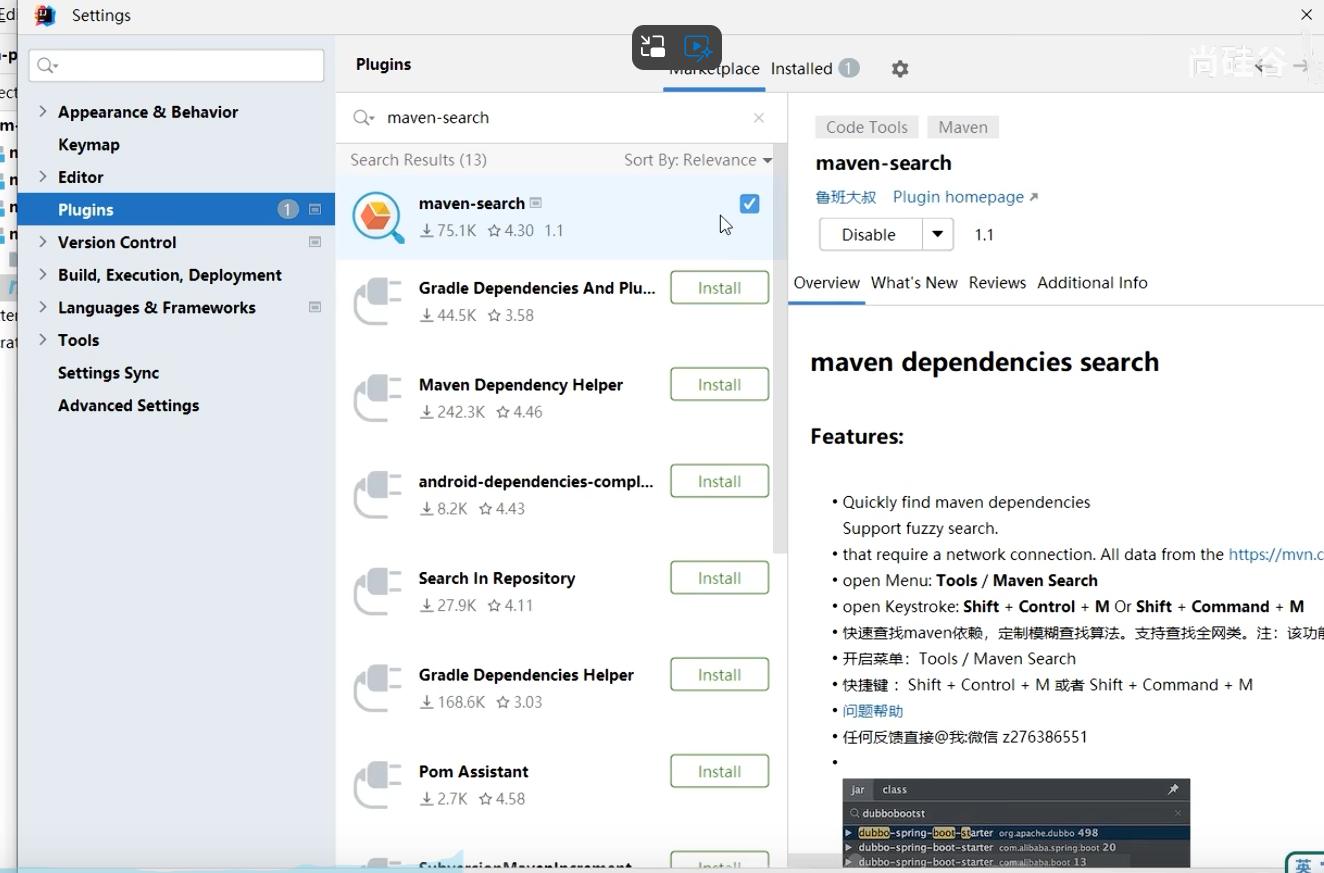Click the Maven Dependency Helper plugin icon

pos(378,398)
